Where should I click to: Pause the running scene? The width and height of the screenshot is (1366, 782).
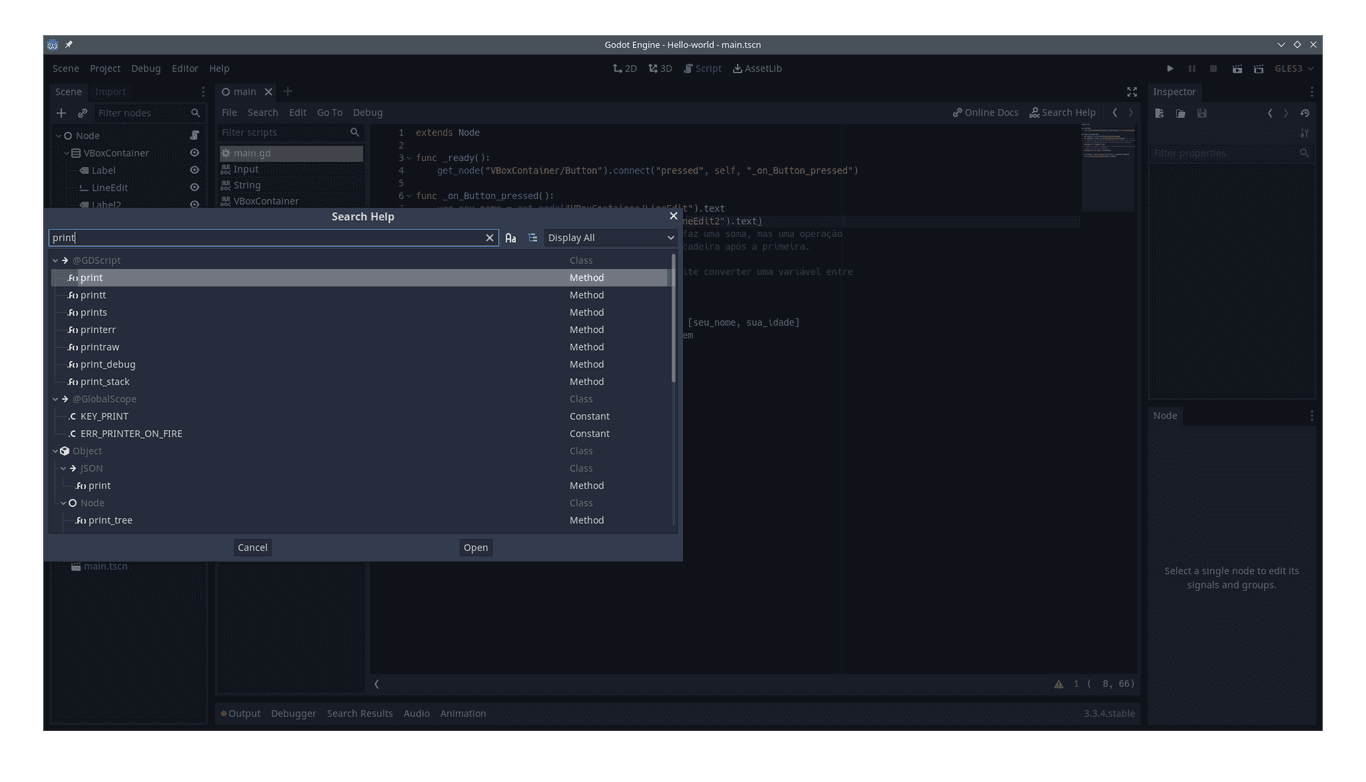[x=1192, y=68]
